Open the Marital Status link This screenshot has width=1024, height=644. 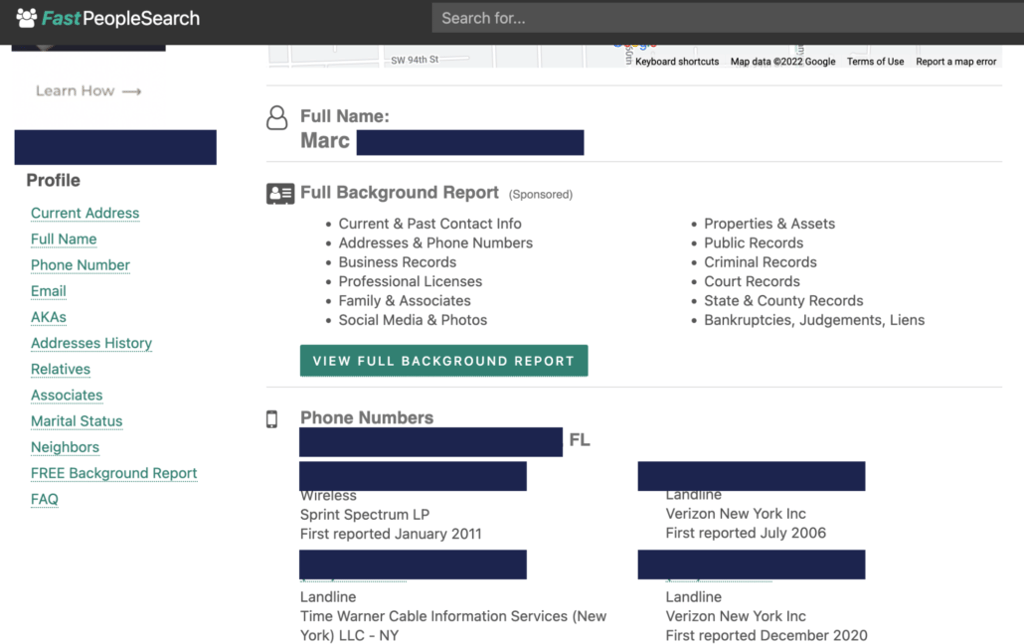coord(76,421)
